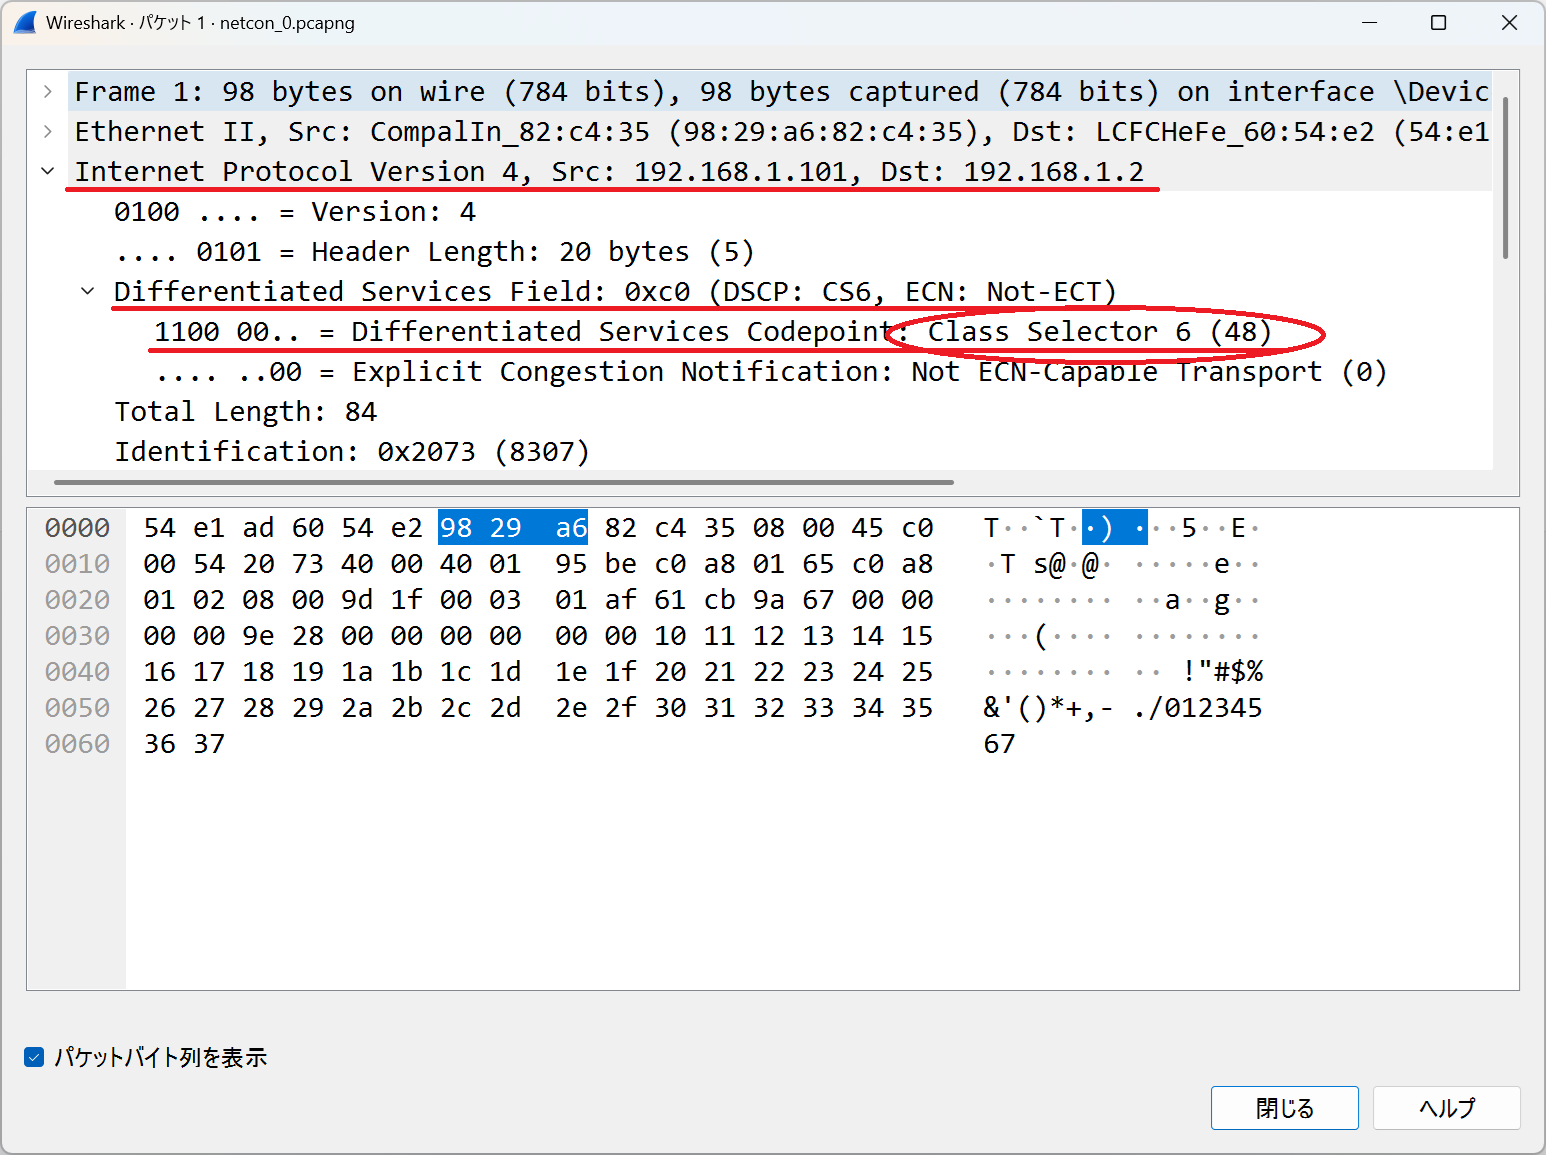Image resolution: width=1546 pixels, height=1155 pixels.
Task: Collapse the Internet Protocol Version 4 row
Action: coord(48,171)
